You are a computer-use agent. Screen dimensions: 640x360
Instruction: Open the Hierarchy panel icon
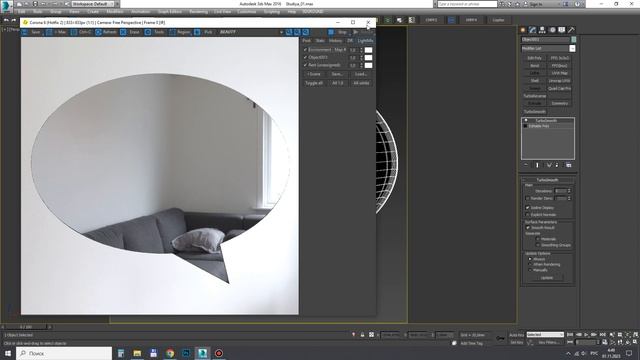[x=542, y=30]
